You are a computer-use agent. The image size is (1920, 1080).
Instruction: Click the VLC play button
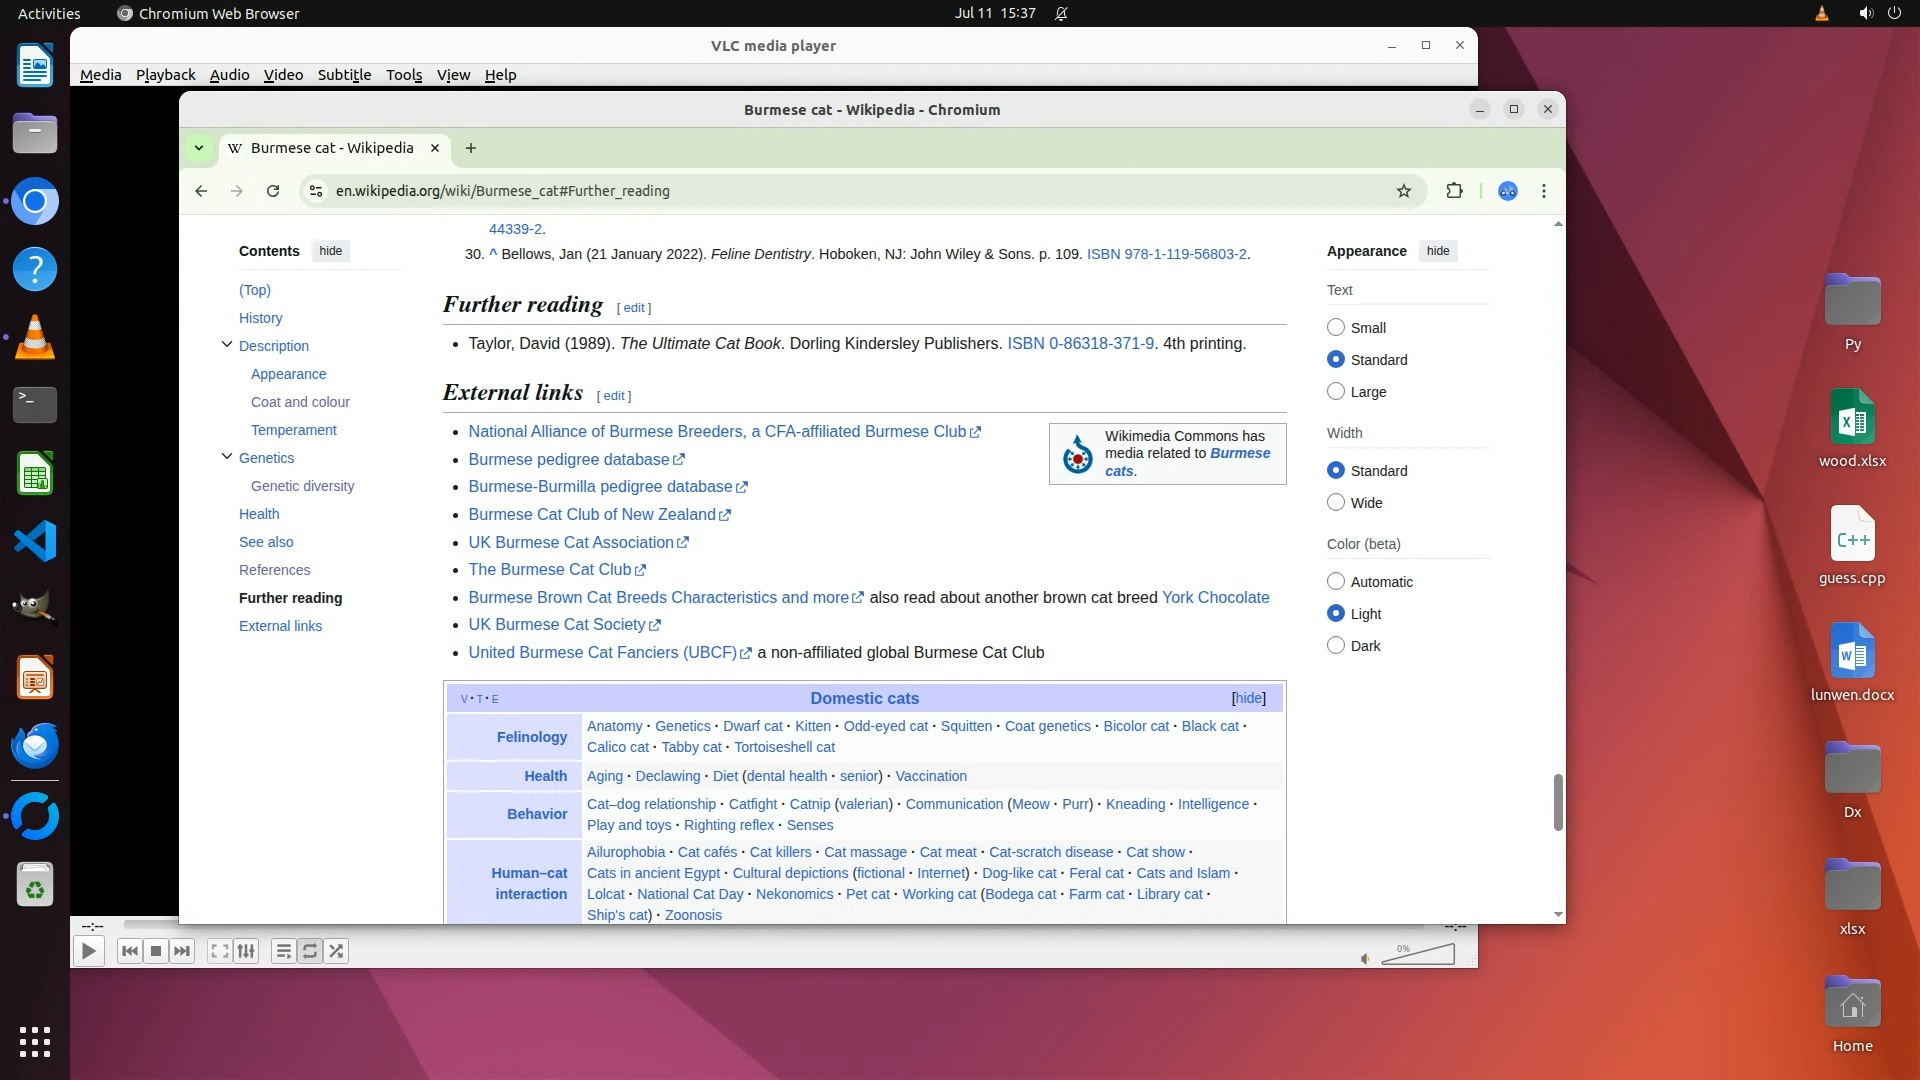pos(88,951)
